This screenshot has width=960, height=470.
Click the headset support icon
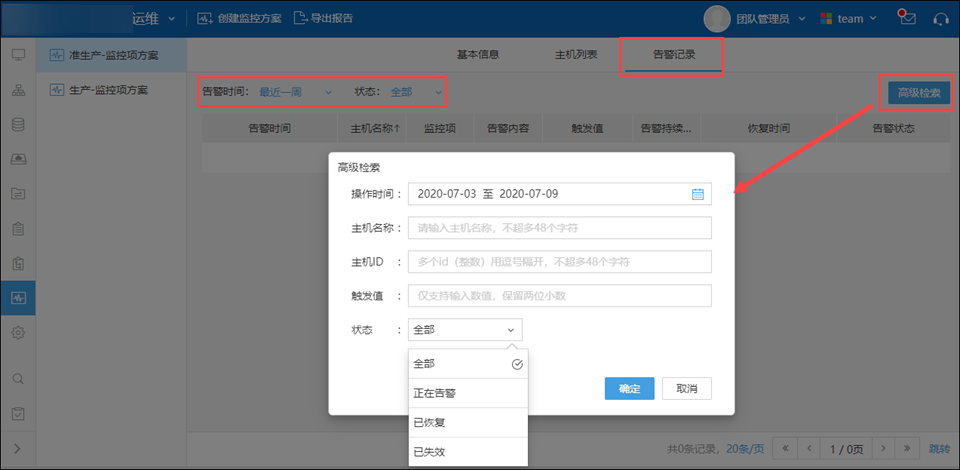tap(940, 18)
